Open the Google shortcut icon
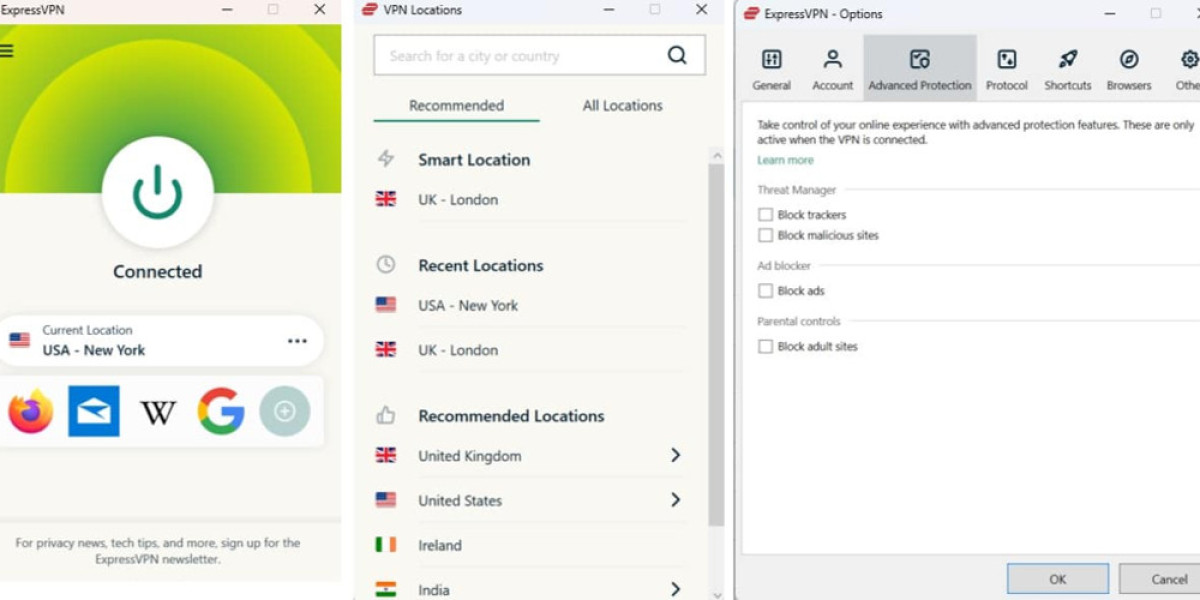 [x=221, y=411]
